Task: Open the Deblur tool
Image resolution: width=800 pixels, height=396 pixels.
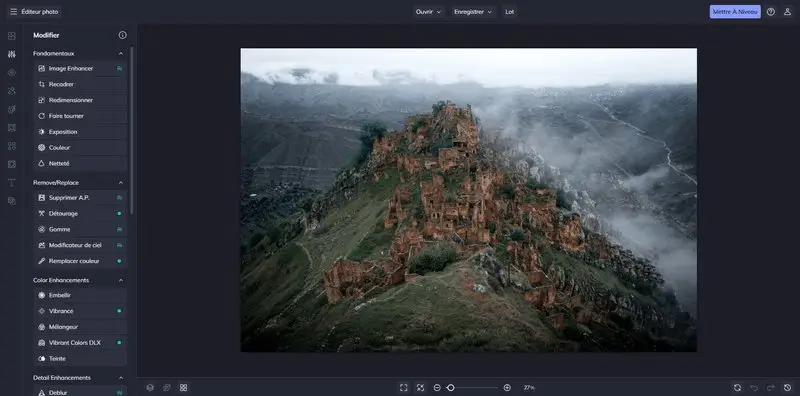Action: coord(81,391)
